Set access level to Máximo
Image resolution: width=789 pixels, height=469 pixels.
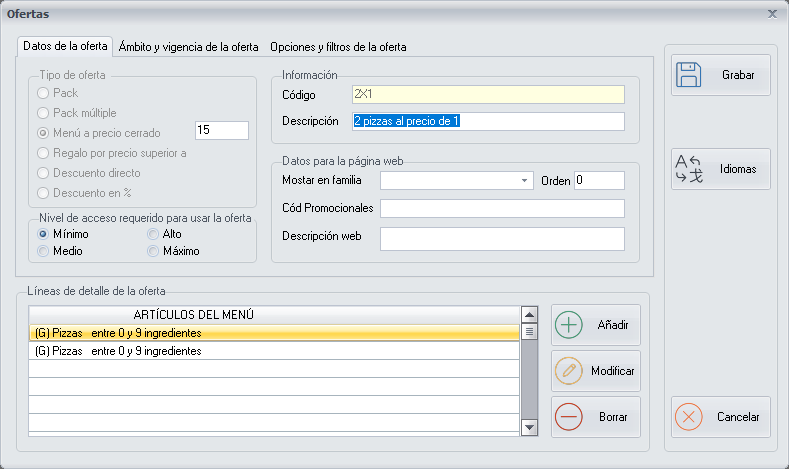click(x=154, y=251)
